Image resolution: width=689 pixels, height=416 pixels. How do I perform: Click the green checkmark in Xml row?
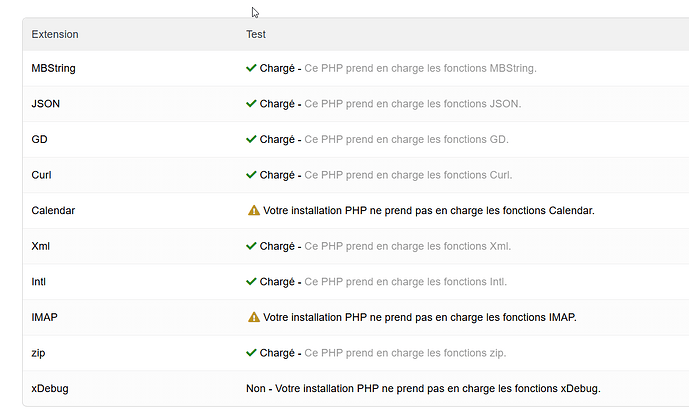click(252, 246)
